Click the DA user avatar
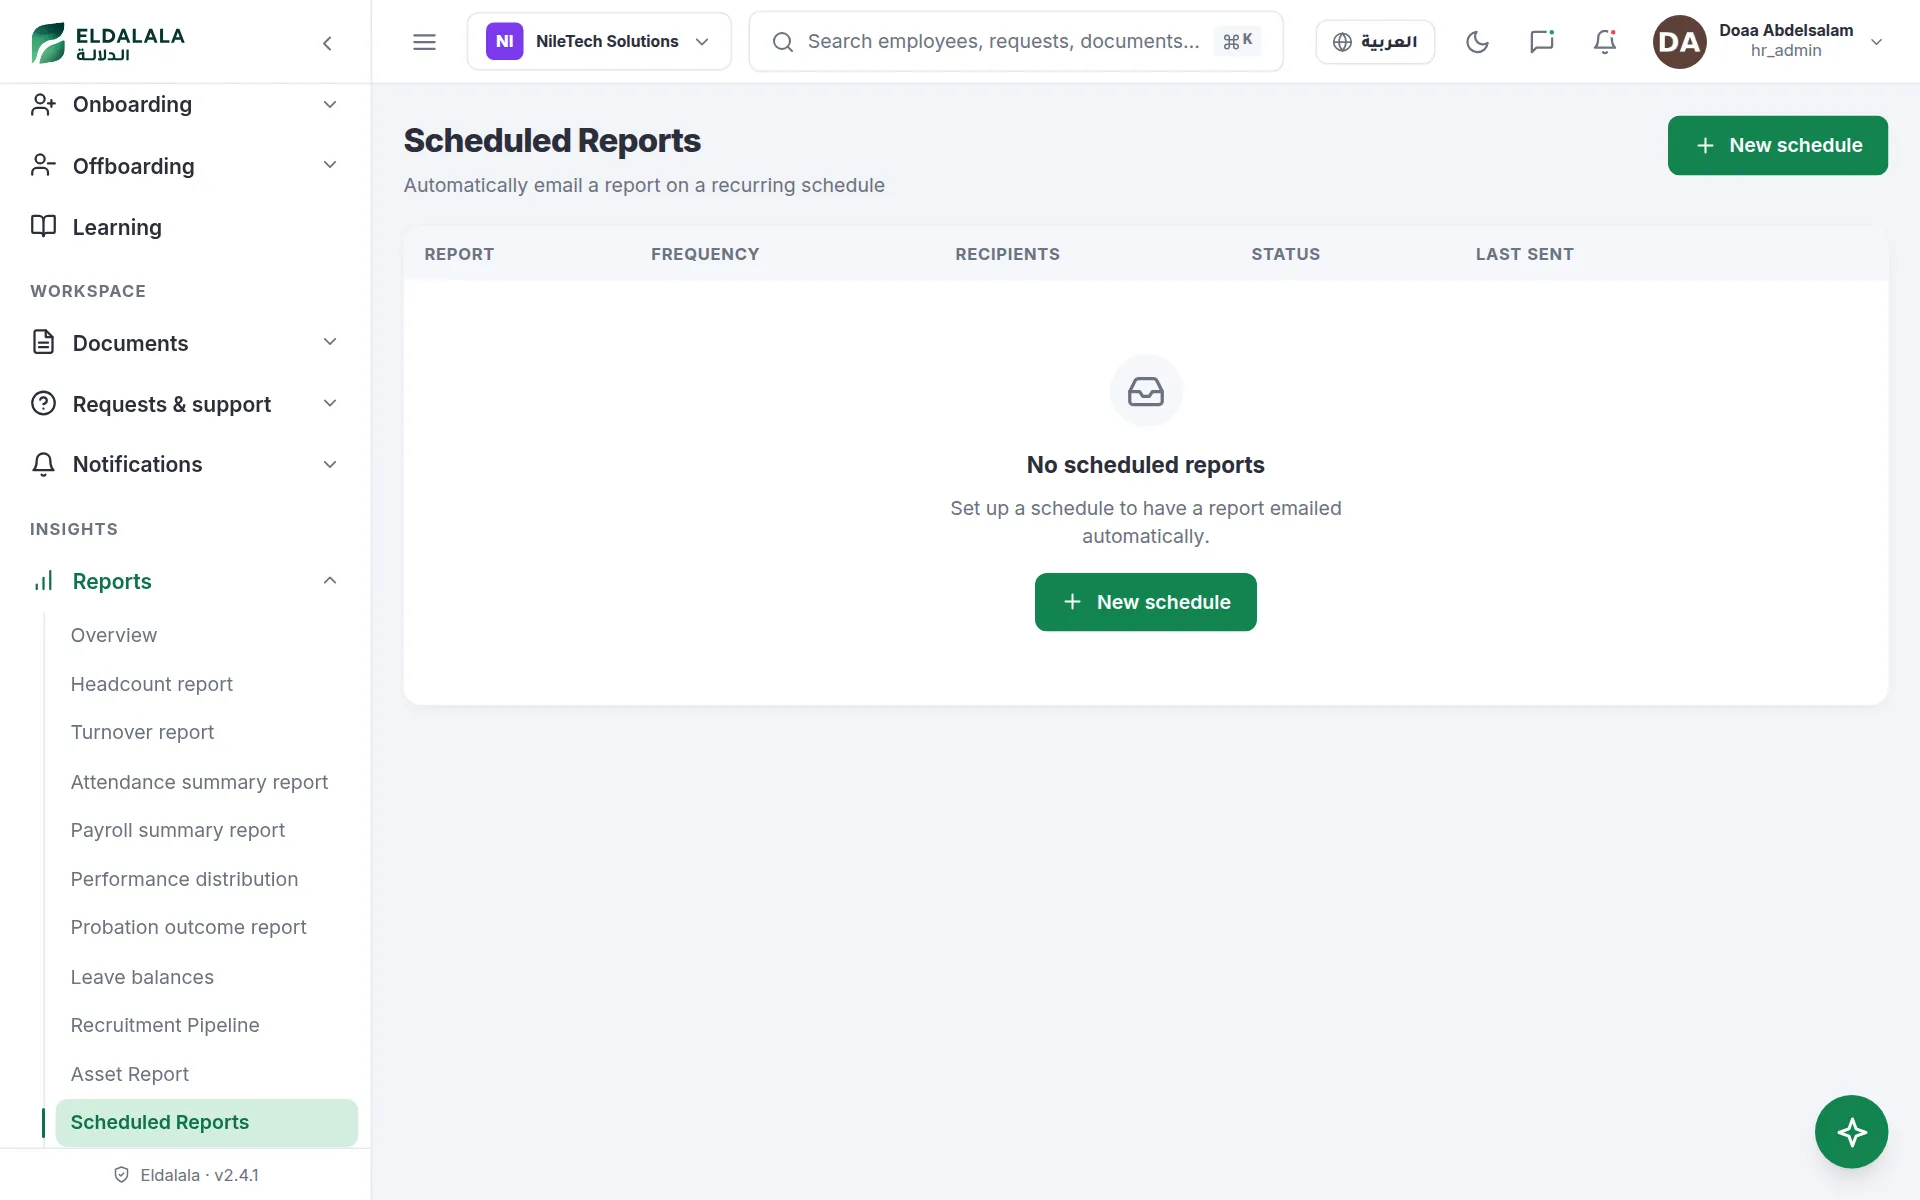 pyautogui.click(x=1679, y=42)
